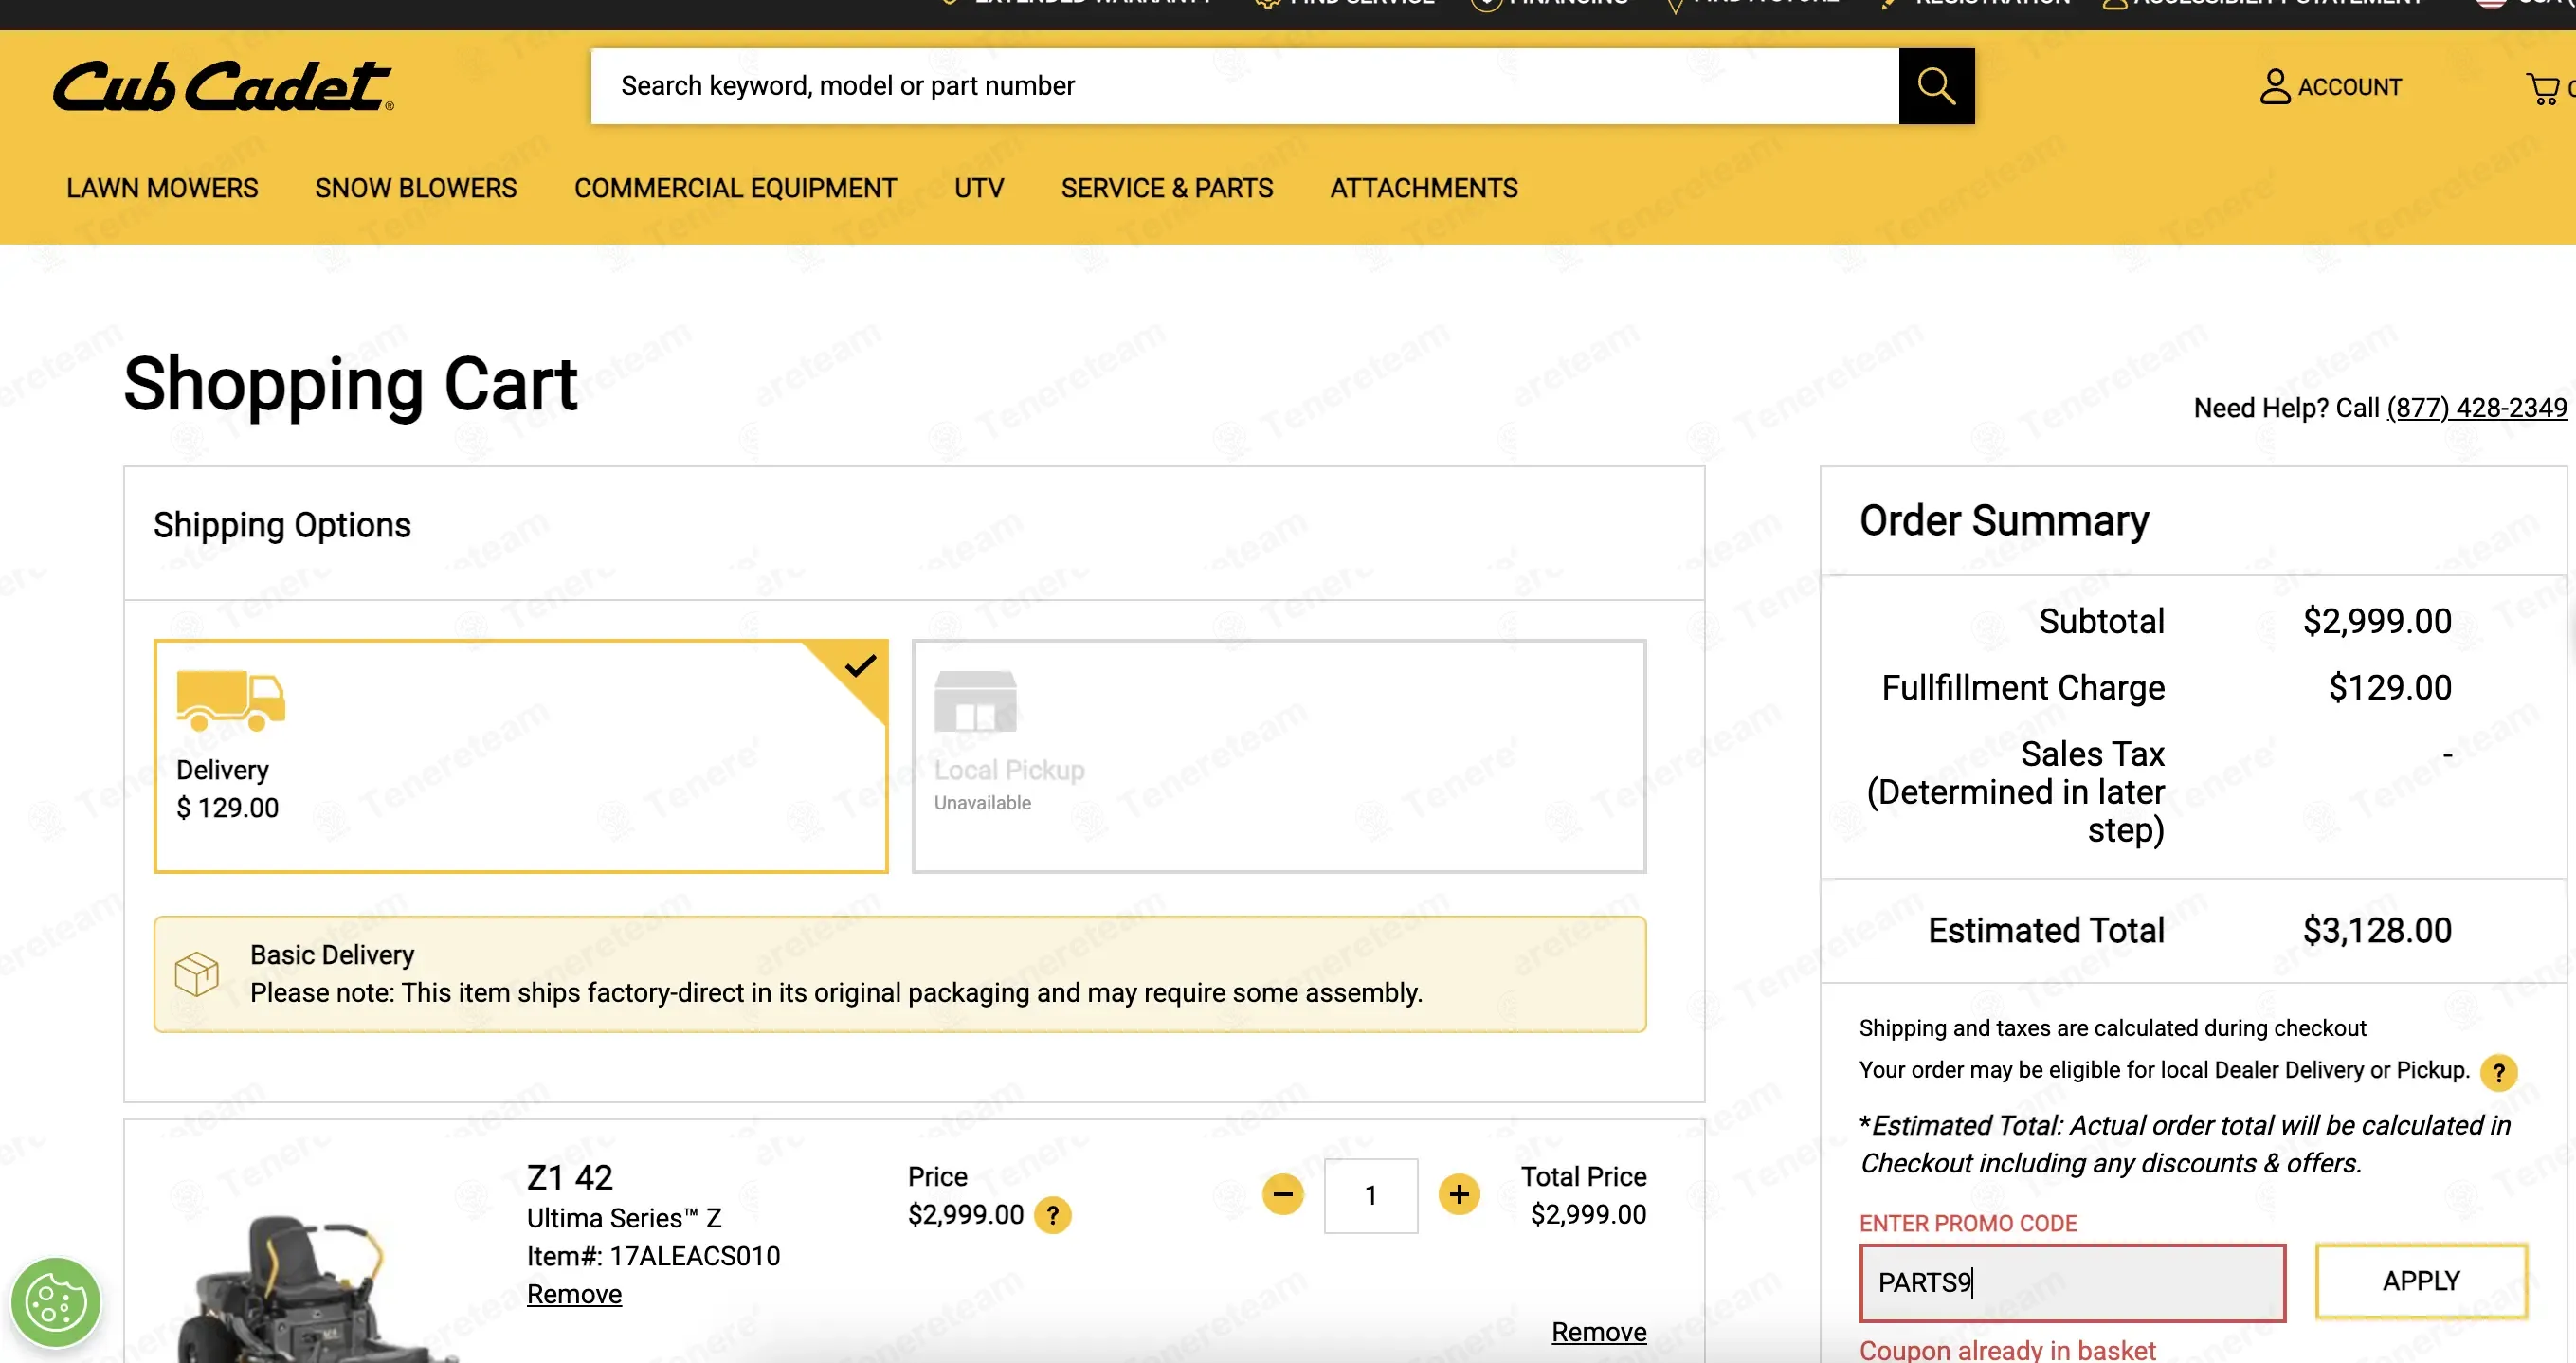
Task: Click the Fullfillment Charge $129.00 value
Action: click(2390, 688)
